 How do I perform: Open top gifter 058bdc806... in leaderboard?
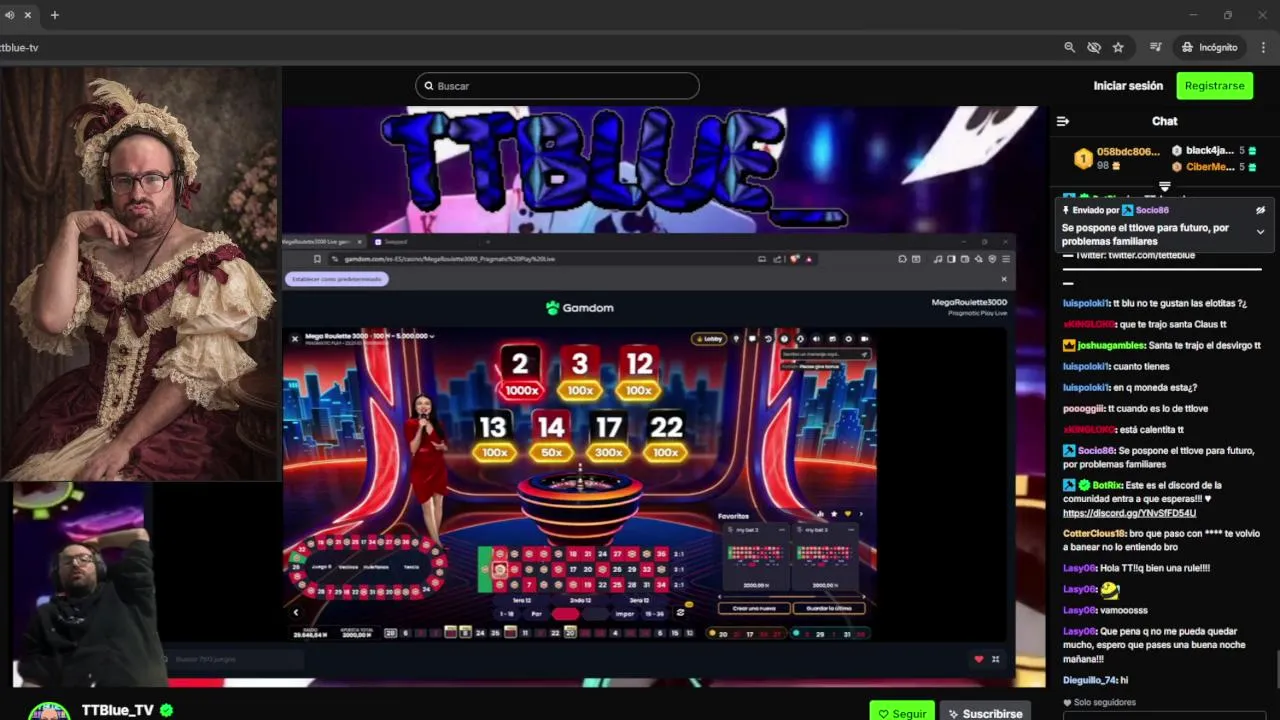coord(1128,152)
